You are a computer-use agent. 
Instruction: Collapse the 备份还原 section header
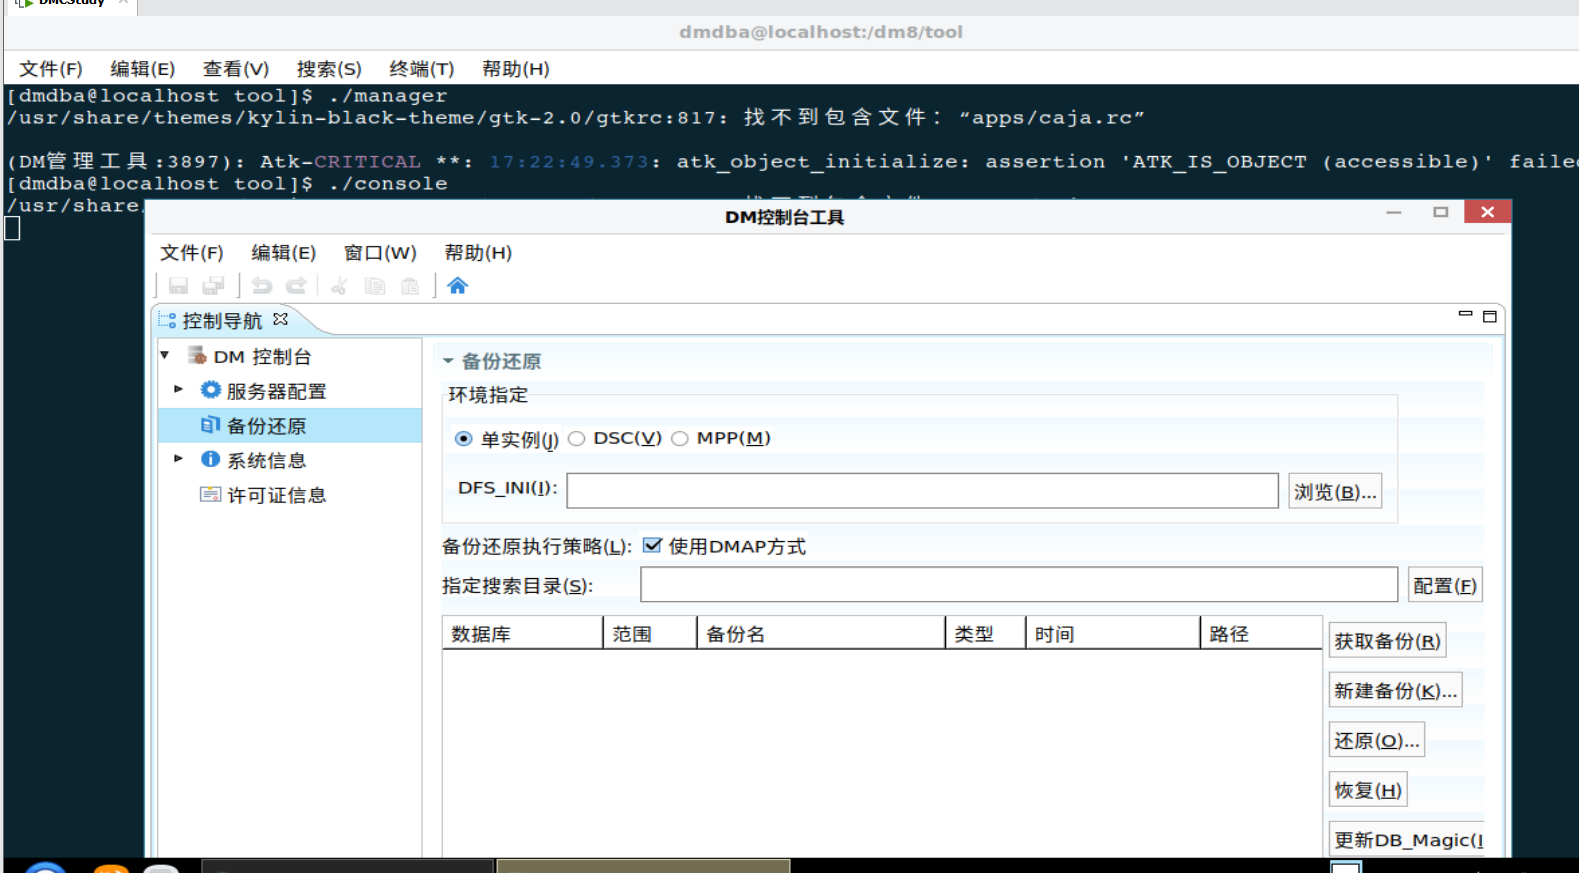(448, 361)
